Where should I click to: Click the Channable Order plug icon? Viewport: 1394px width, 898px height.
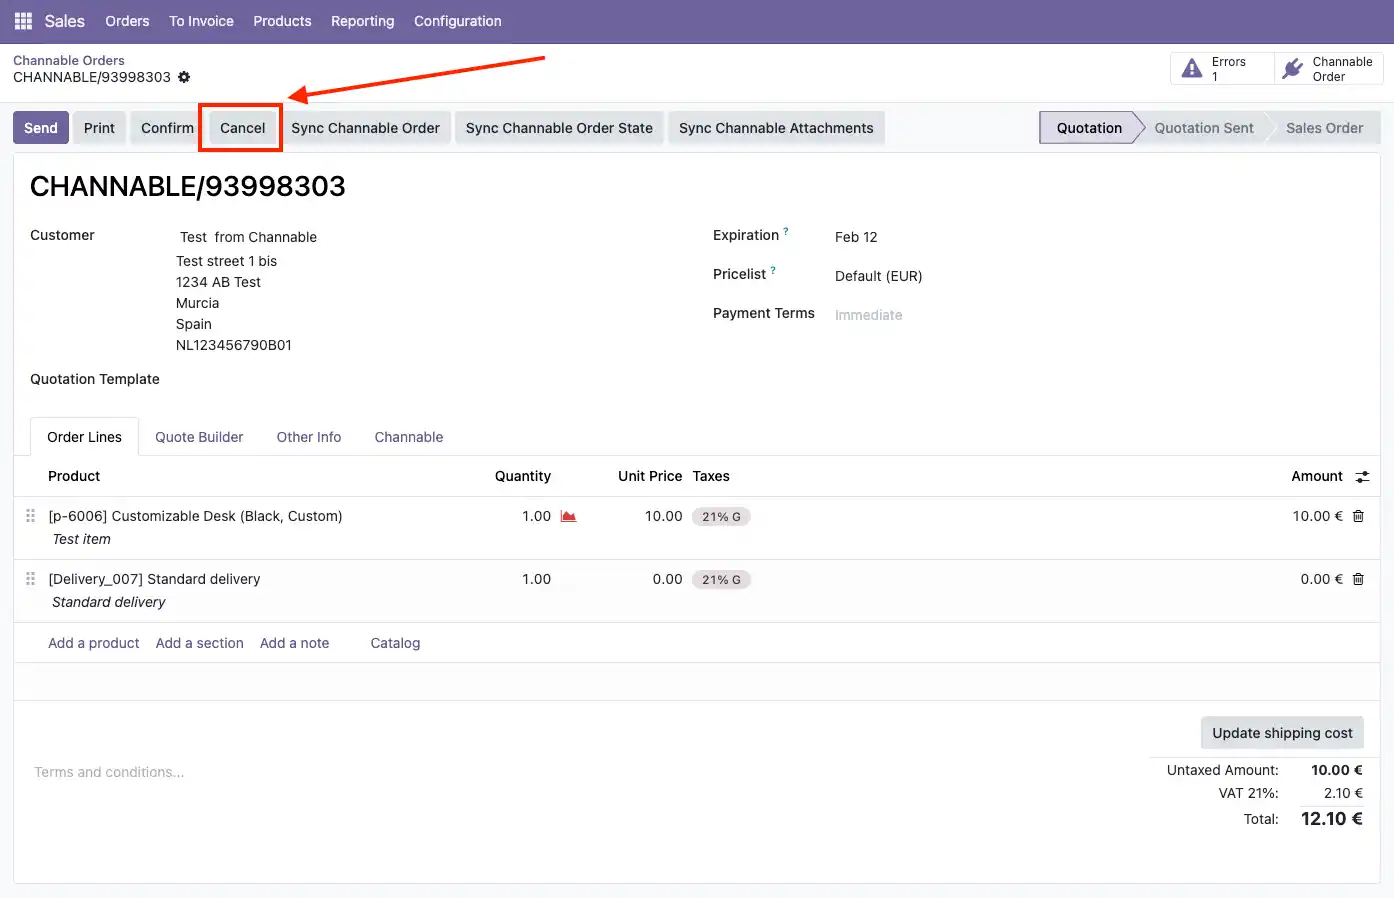pos(1291,68)
